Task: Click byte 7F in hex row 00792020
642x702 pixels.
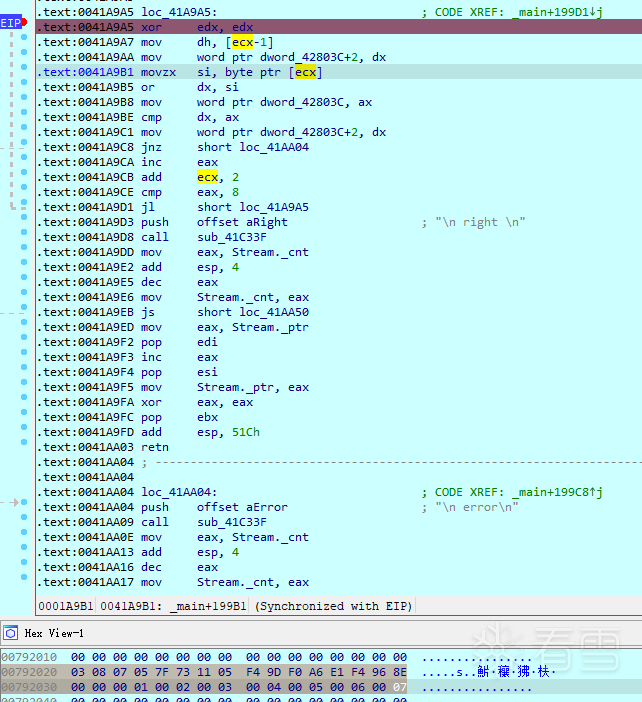Action: (162, 672)
